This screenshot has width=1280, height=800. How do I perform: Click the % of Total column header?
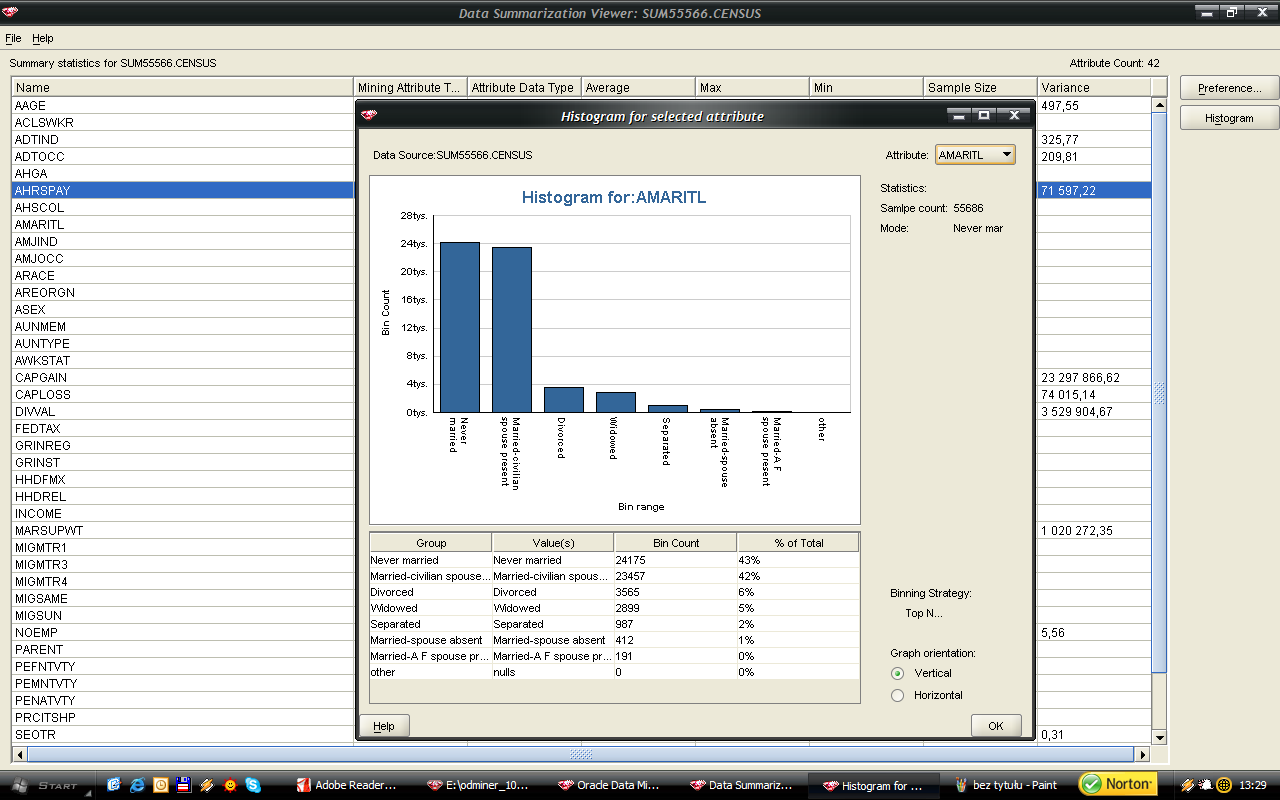[x=798, y=543]
